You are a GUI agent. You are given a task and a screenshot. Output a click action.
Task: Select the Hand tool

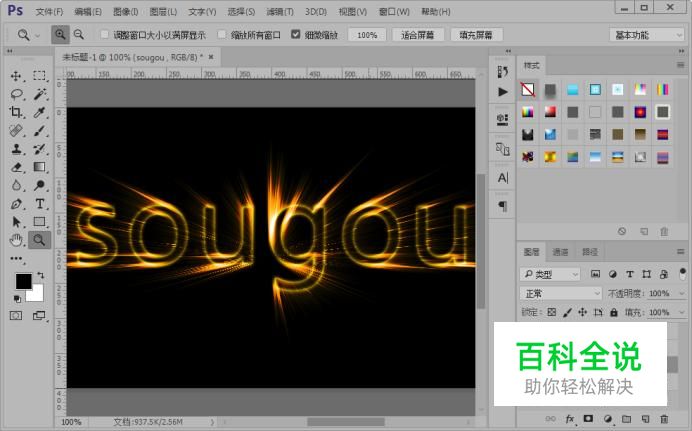tap(16, 240)
